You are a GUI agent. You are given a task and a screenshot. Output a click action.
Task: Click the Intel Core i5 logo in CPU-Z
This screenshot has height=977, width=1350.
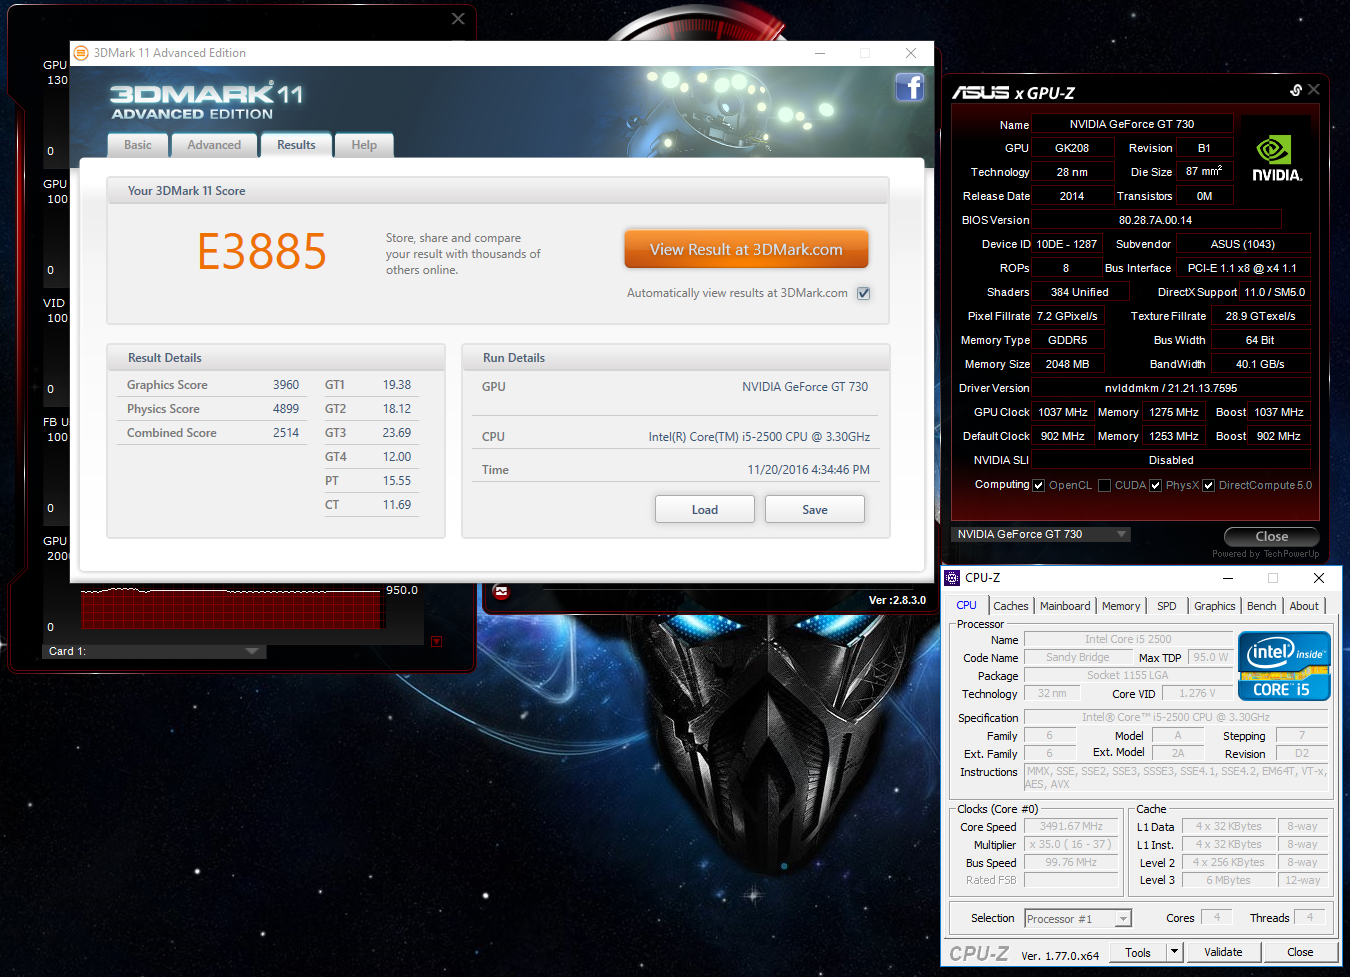click(x=1284, y=666)
